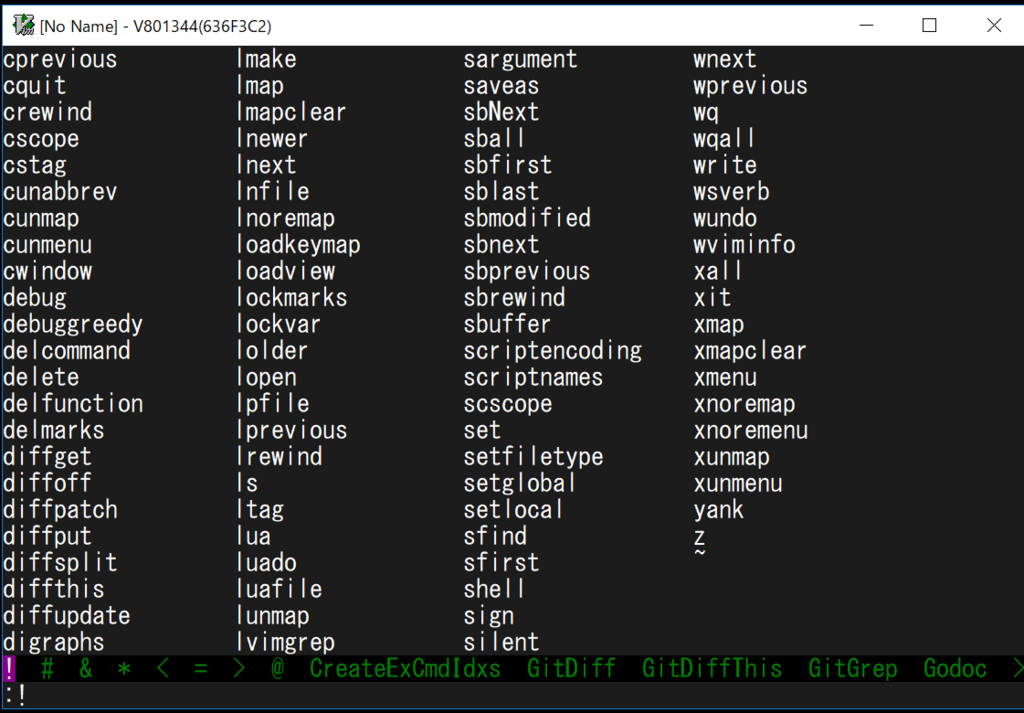The image size is (1024, 713).
Task: Click the word 'setglobal'
Action: coord(520,484)
